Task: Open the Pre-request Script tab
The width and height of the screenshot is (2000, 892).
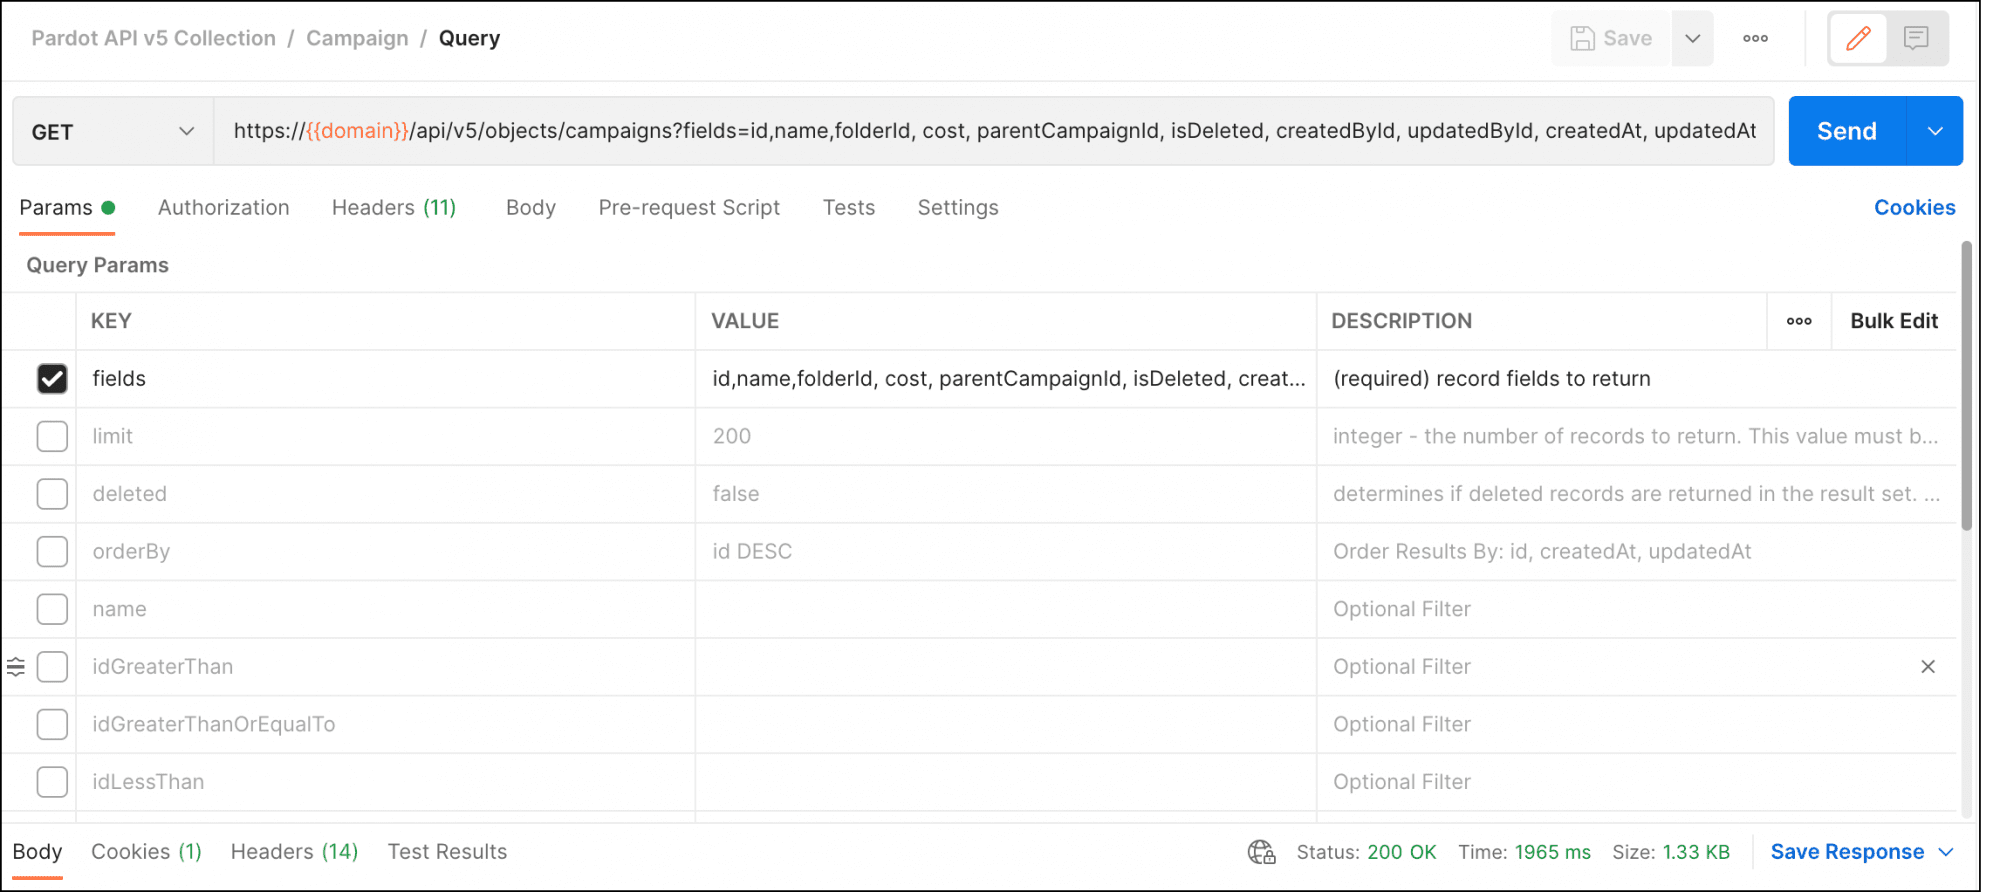Action: (688, 208)
